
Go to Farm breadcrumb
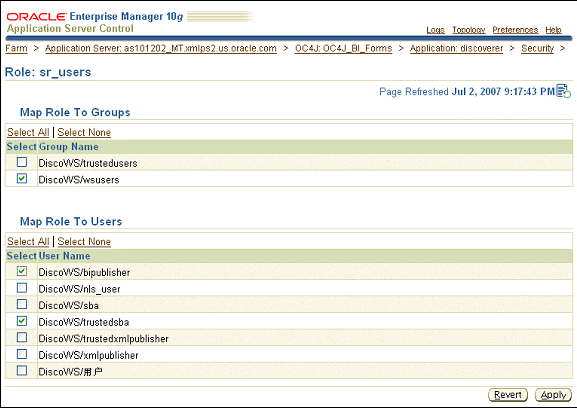pyautogui.click(x=16, y=48)
